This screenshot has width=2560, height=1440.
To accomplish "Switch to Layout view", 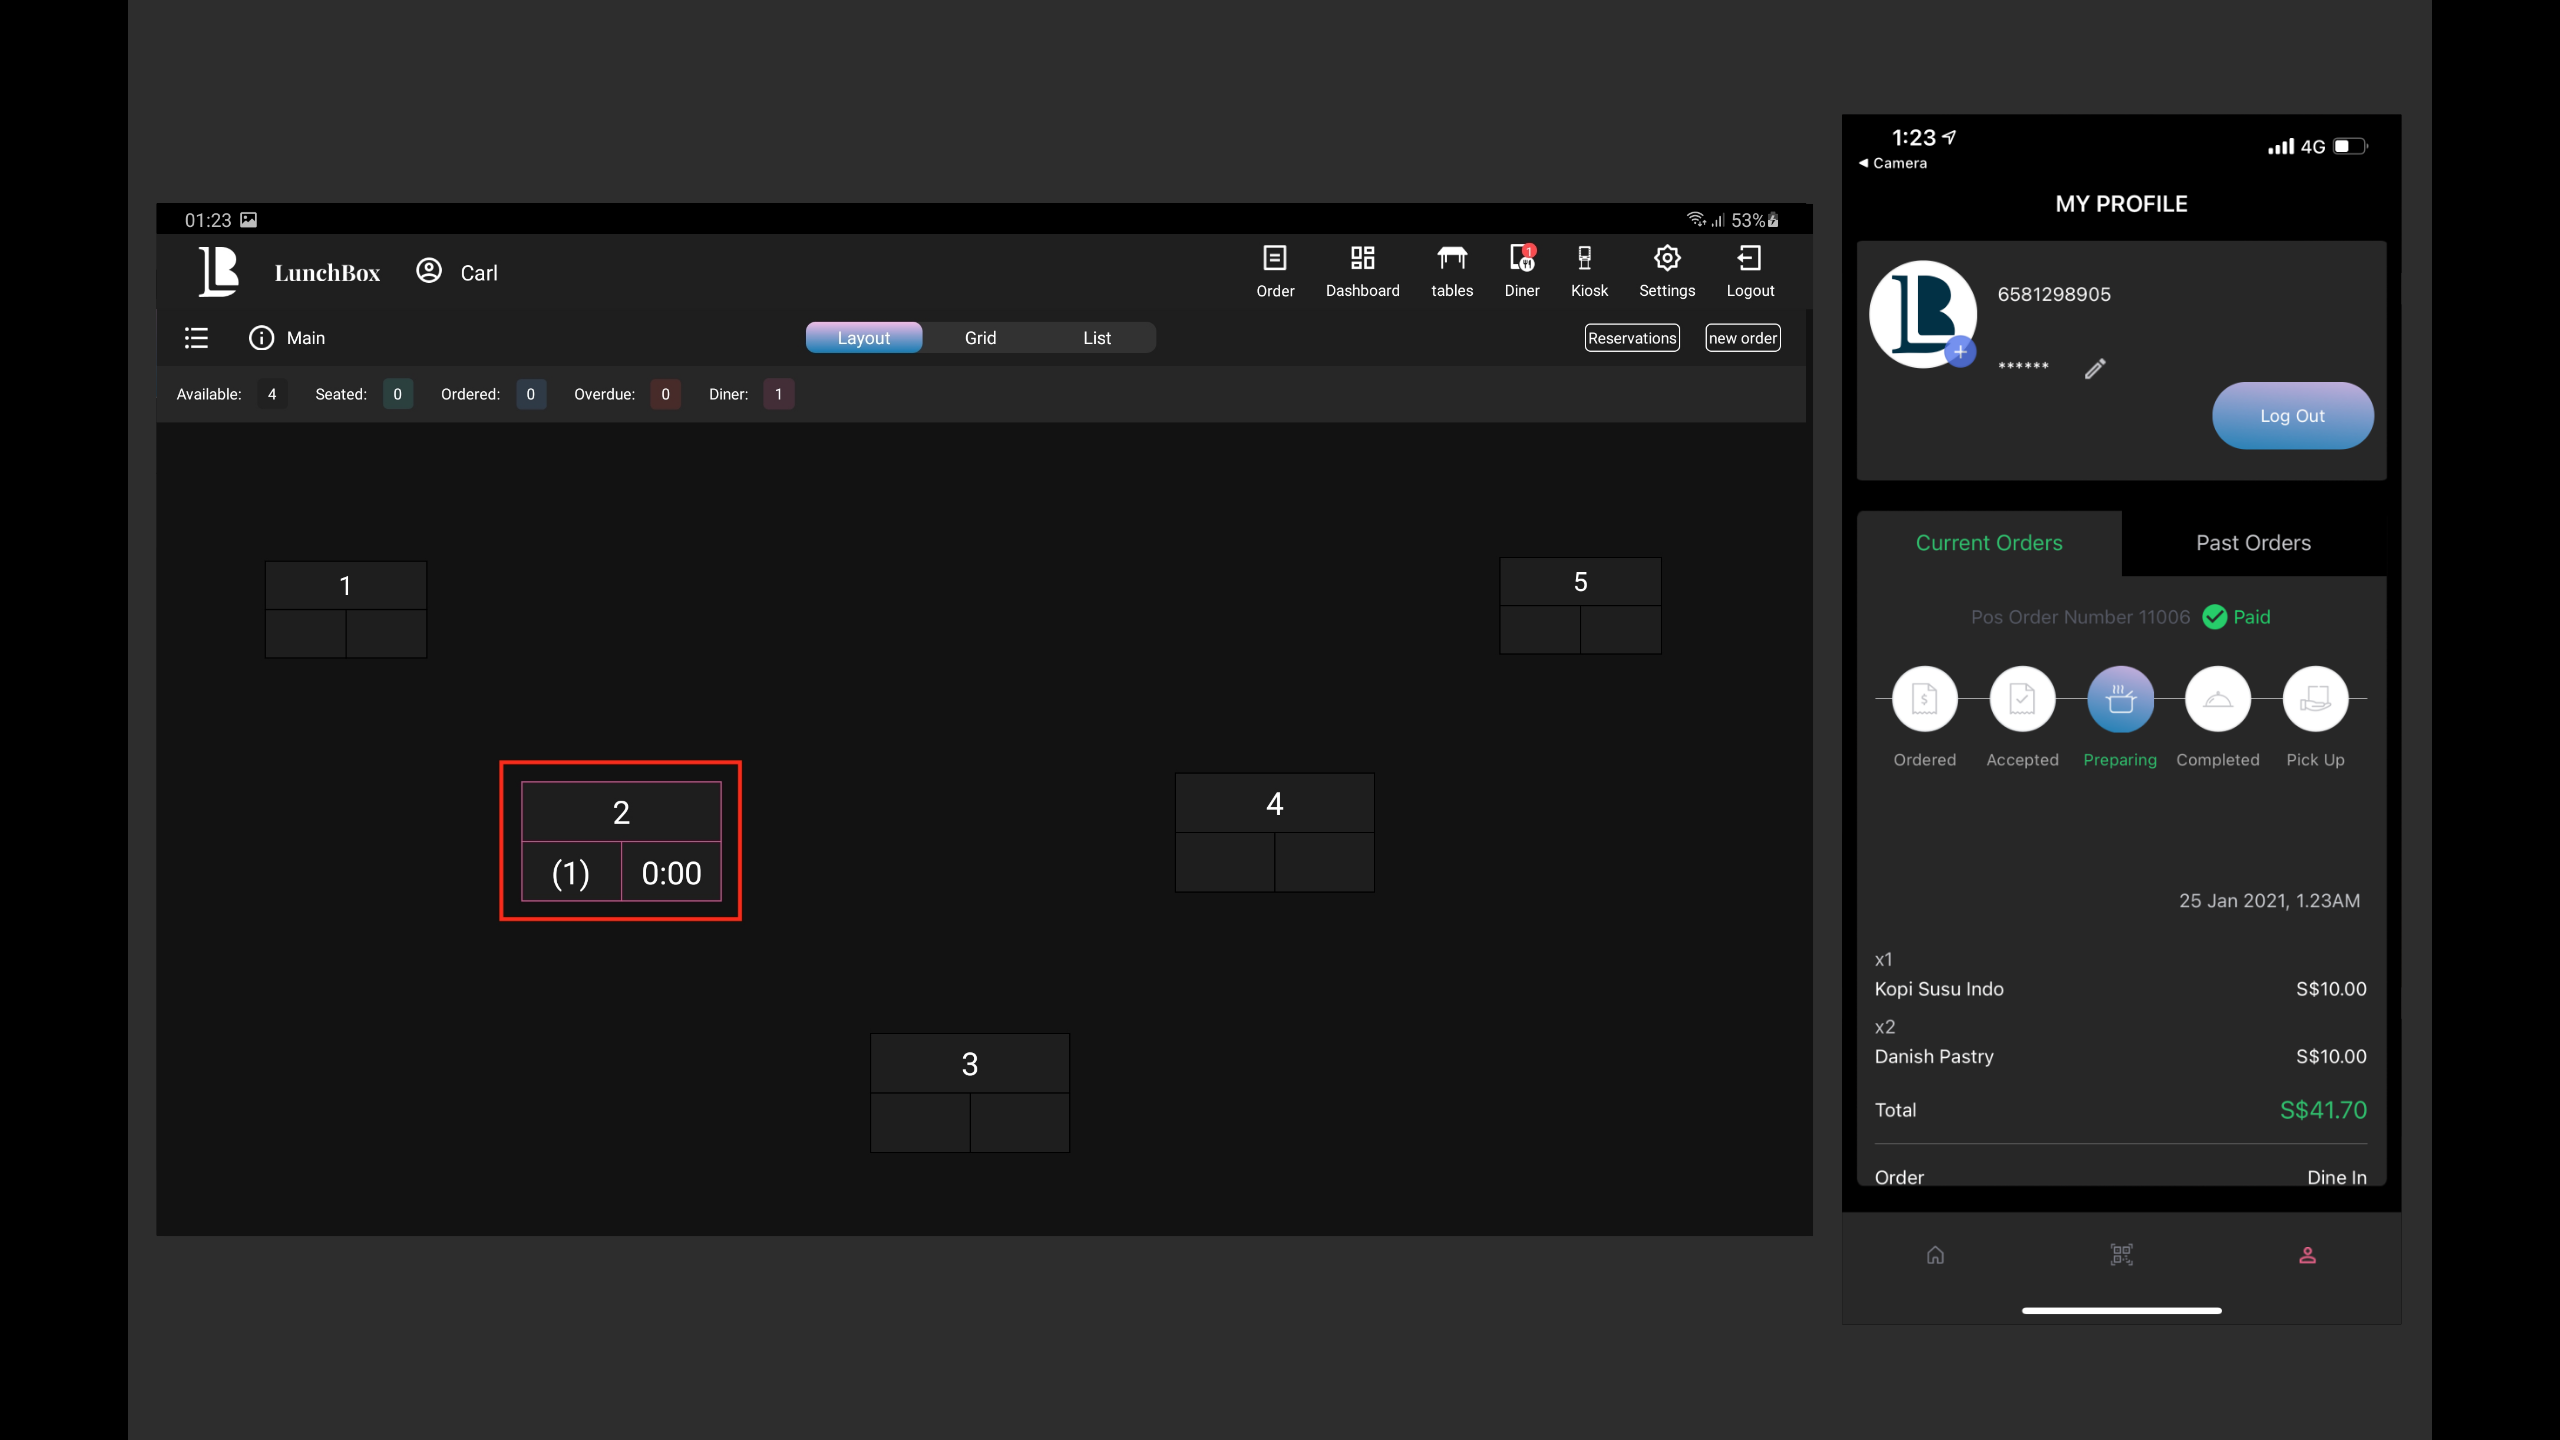I will 863,338.
